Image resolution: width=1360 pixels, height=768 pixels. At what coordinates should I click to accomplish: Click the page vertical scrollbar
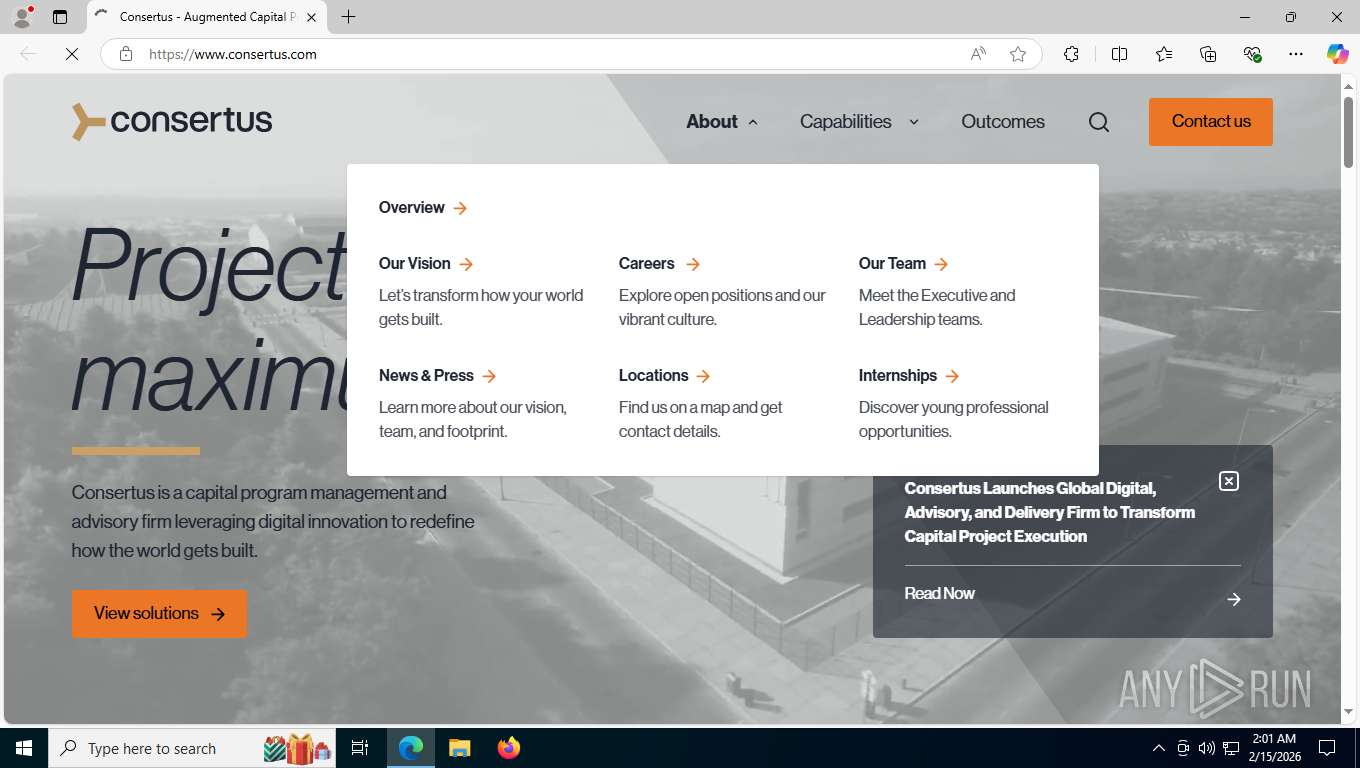pos(1348,132)
